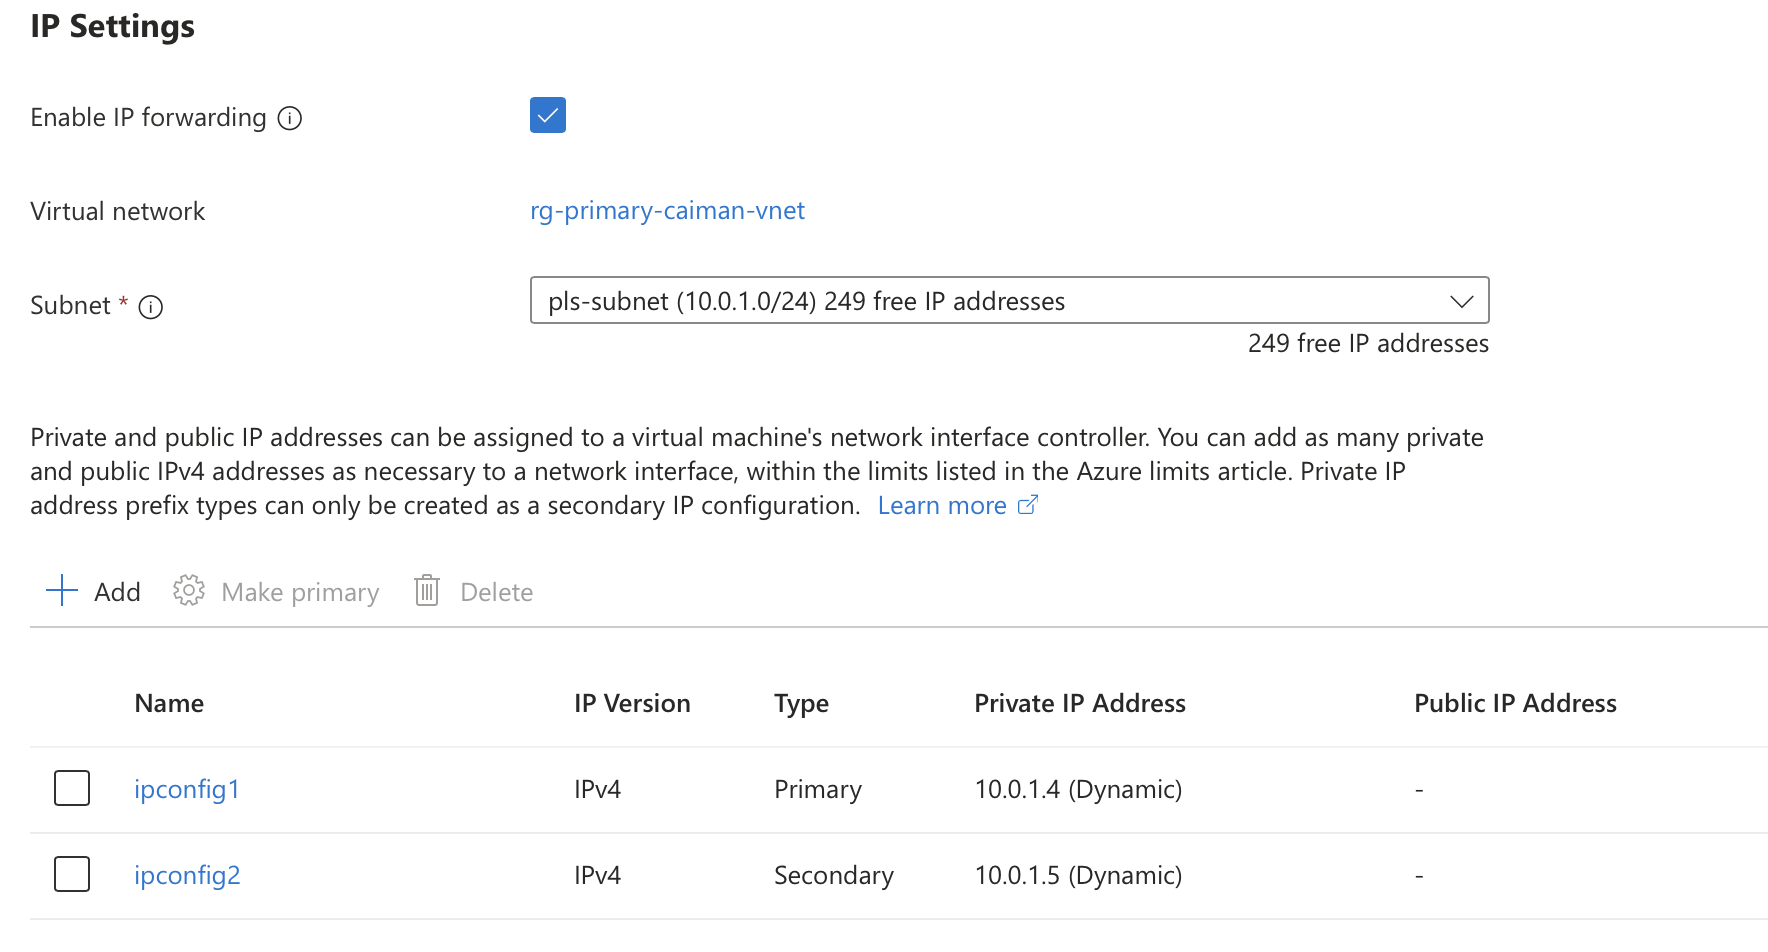Click info icon beside Enable IP forwarding

tap(290, 119)
